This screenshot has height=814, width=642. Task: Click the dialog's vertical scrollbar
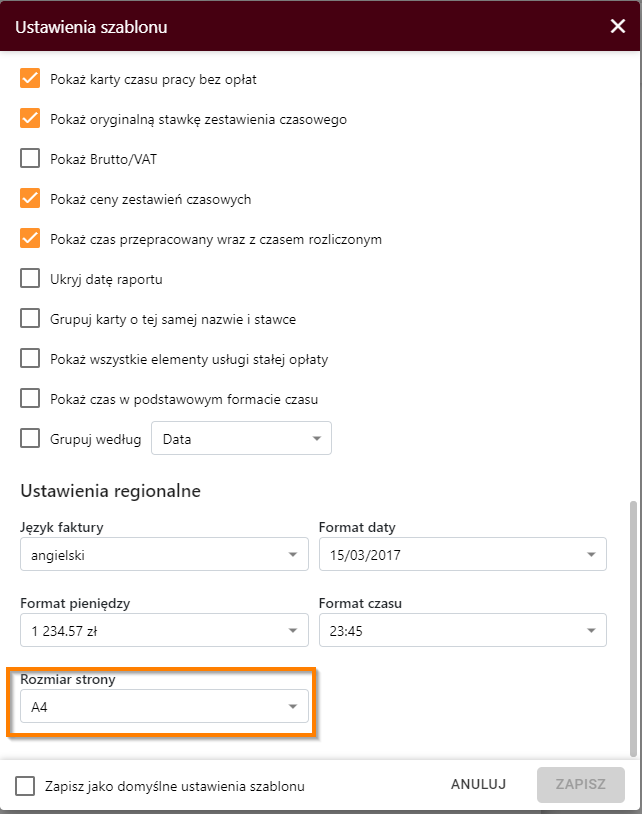[633, 628]
